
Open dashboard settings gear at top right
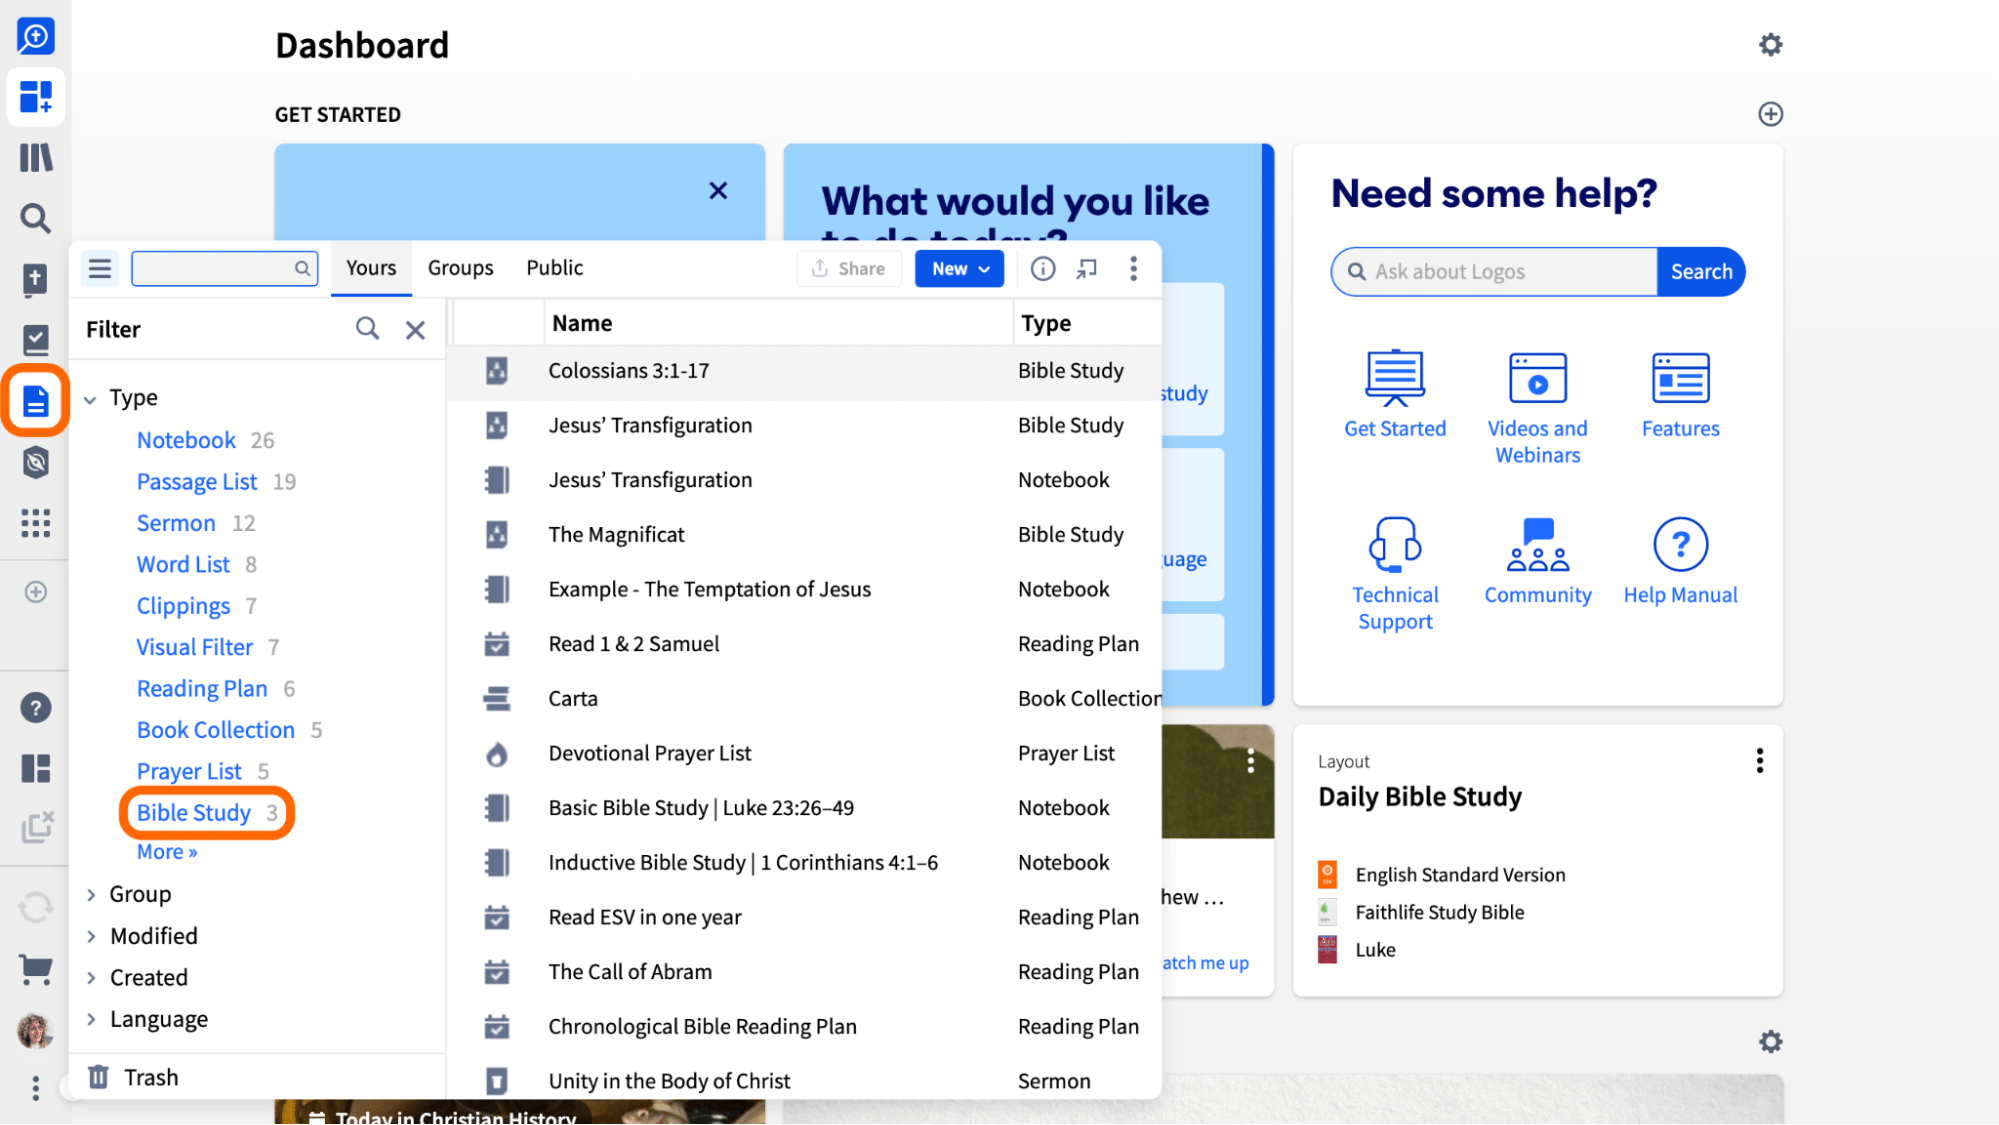pos(1770,45)
